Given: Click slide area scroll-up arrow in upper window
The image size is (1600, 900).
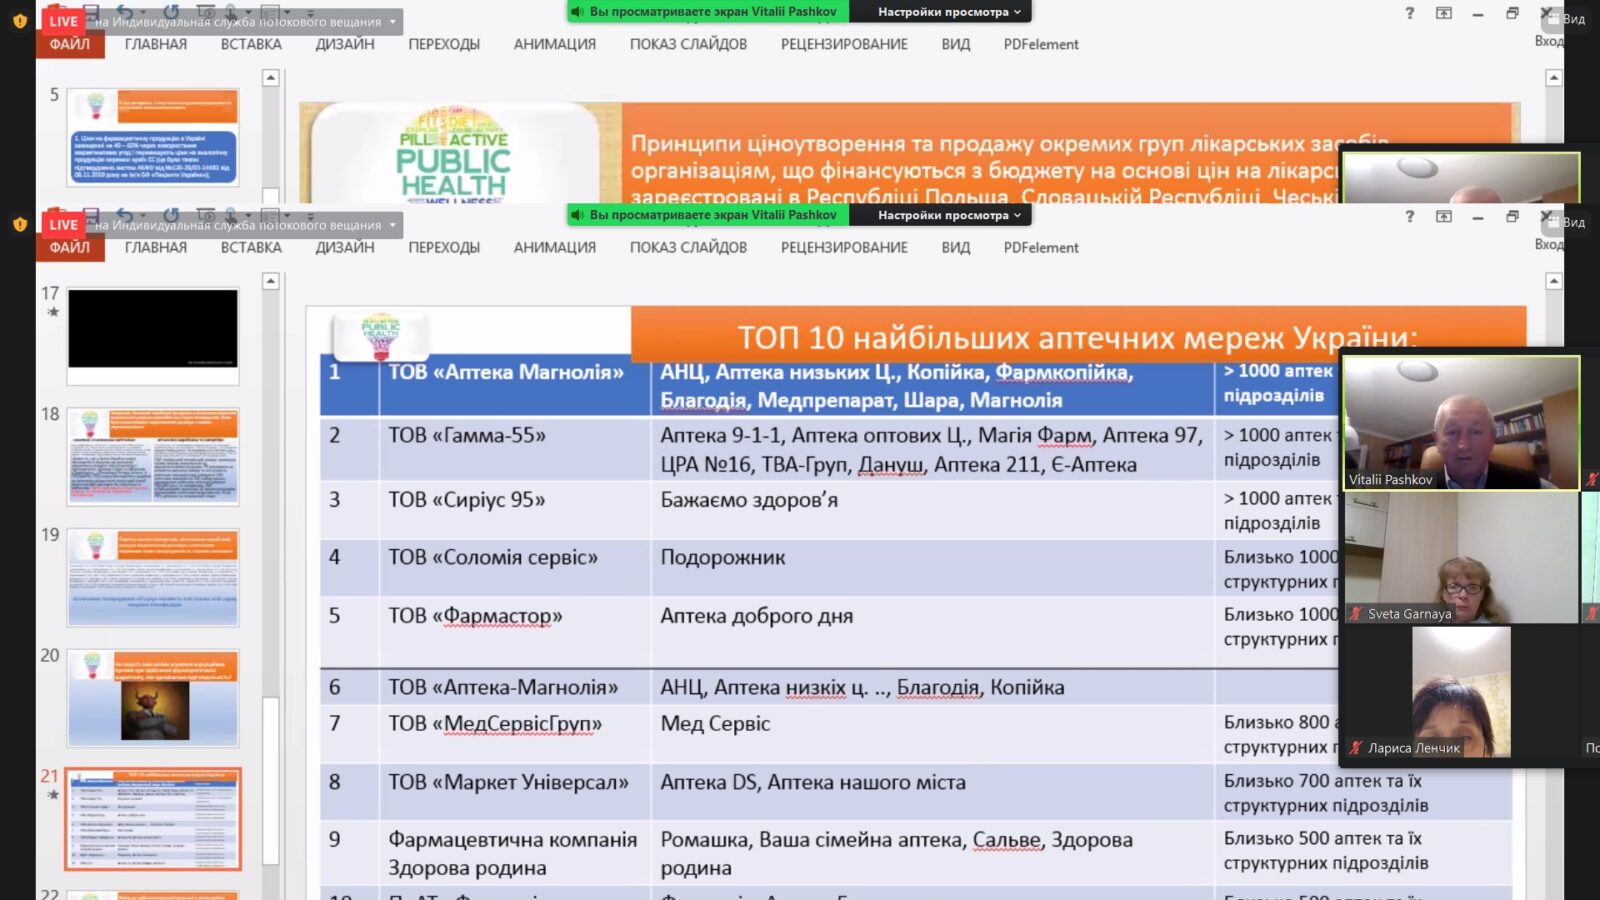Looking at the screenshot, I should (1554, 78).
